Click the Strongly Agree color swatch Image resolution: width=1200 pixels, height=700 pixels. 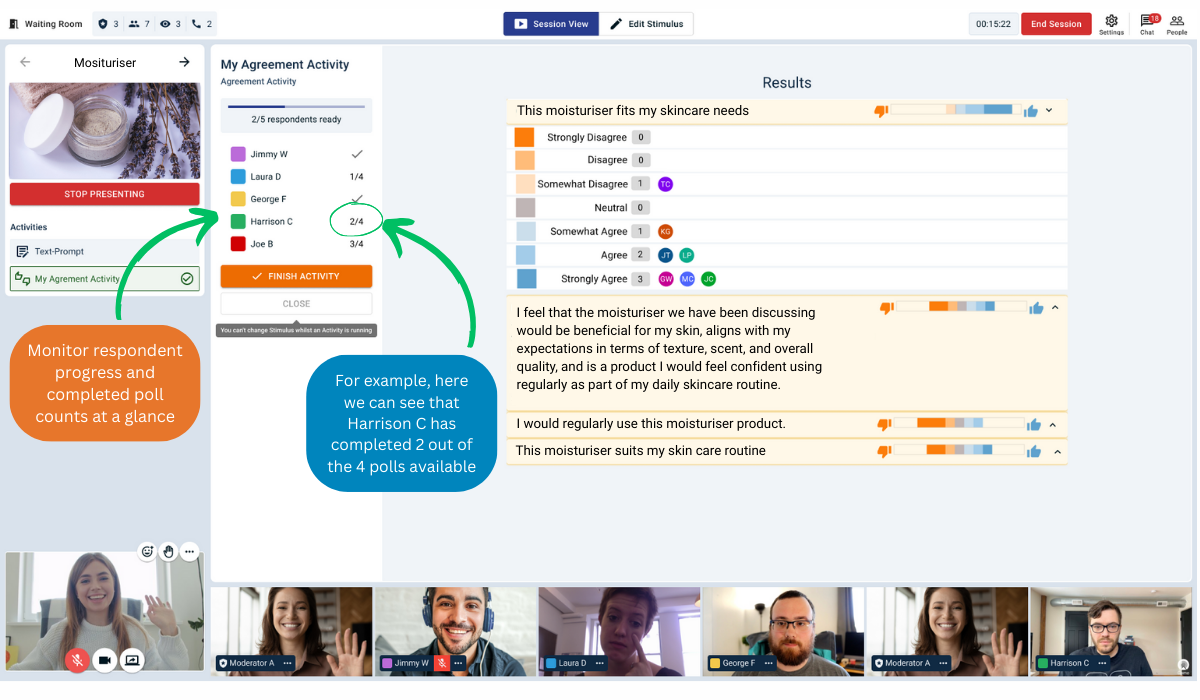tap(525, 279)
